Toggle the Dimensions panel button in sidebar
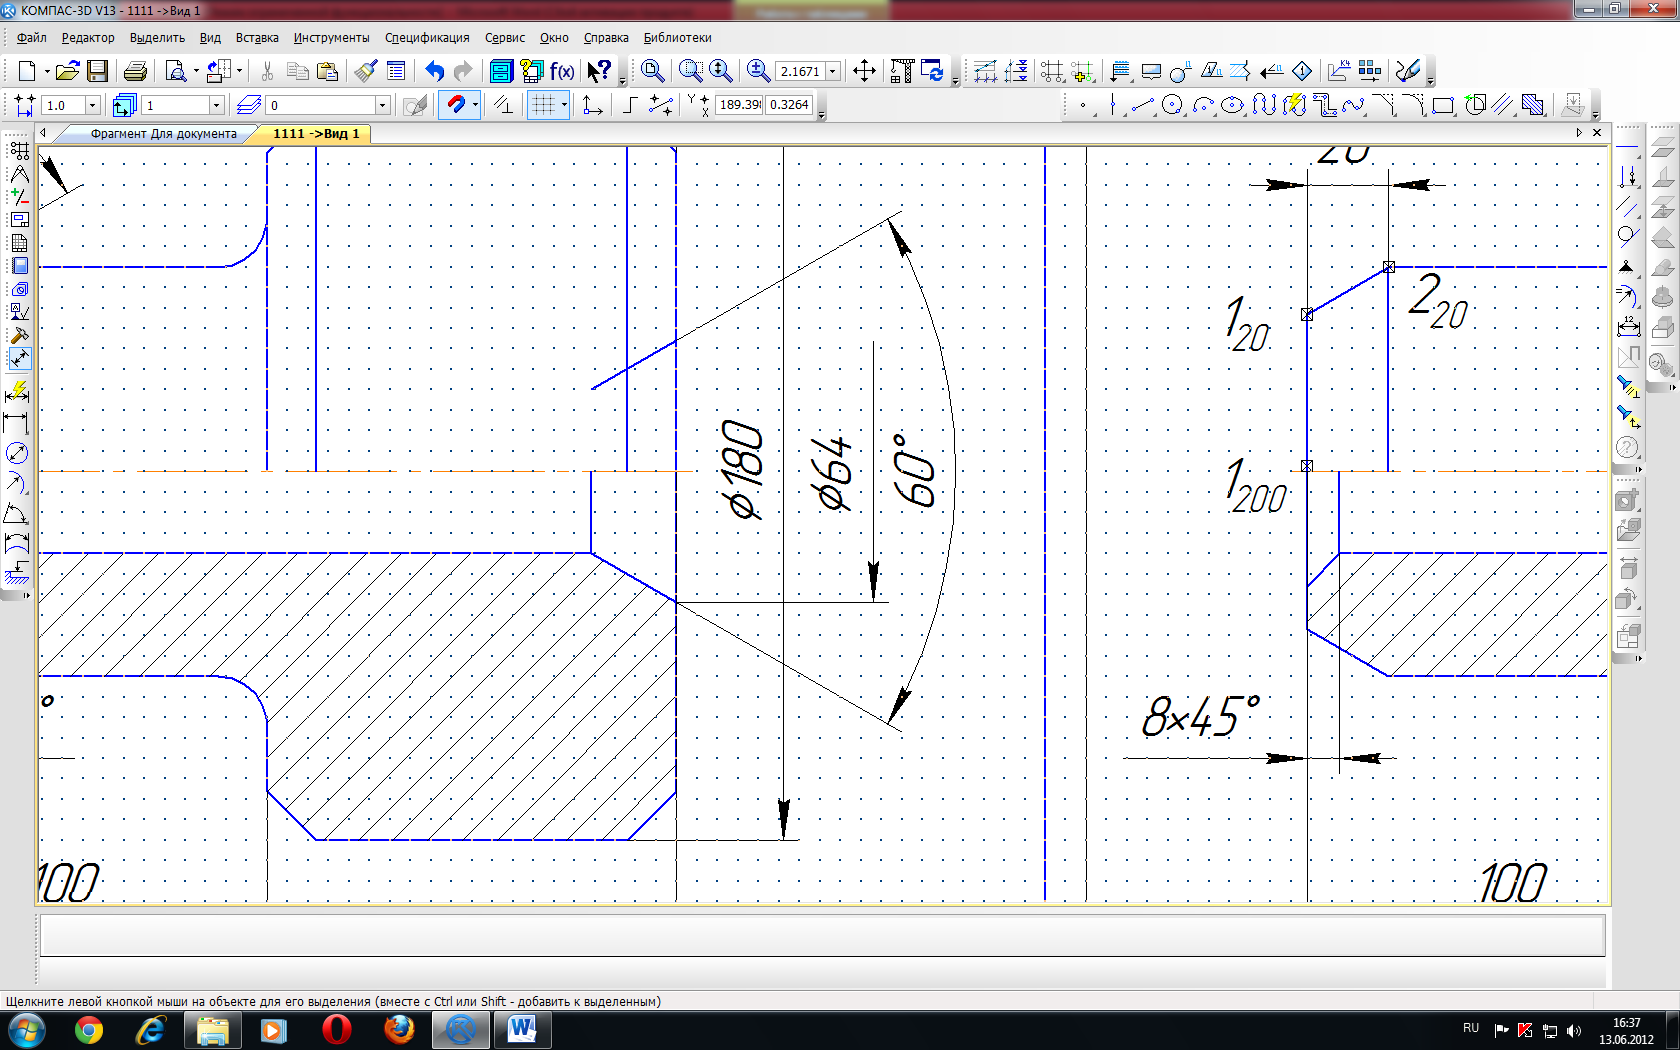This screenshot has height=1050, width=1680. pyautogui.click(x=19, y=358)
